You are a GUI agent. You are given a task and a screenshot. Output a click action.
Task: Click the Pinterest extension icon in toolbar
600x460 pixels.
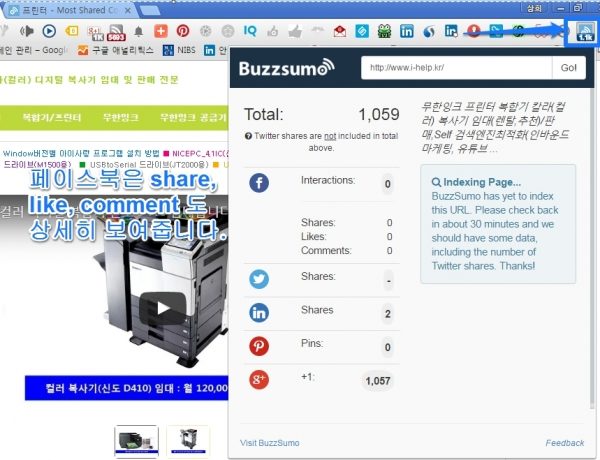tap(183, 31)
